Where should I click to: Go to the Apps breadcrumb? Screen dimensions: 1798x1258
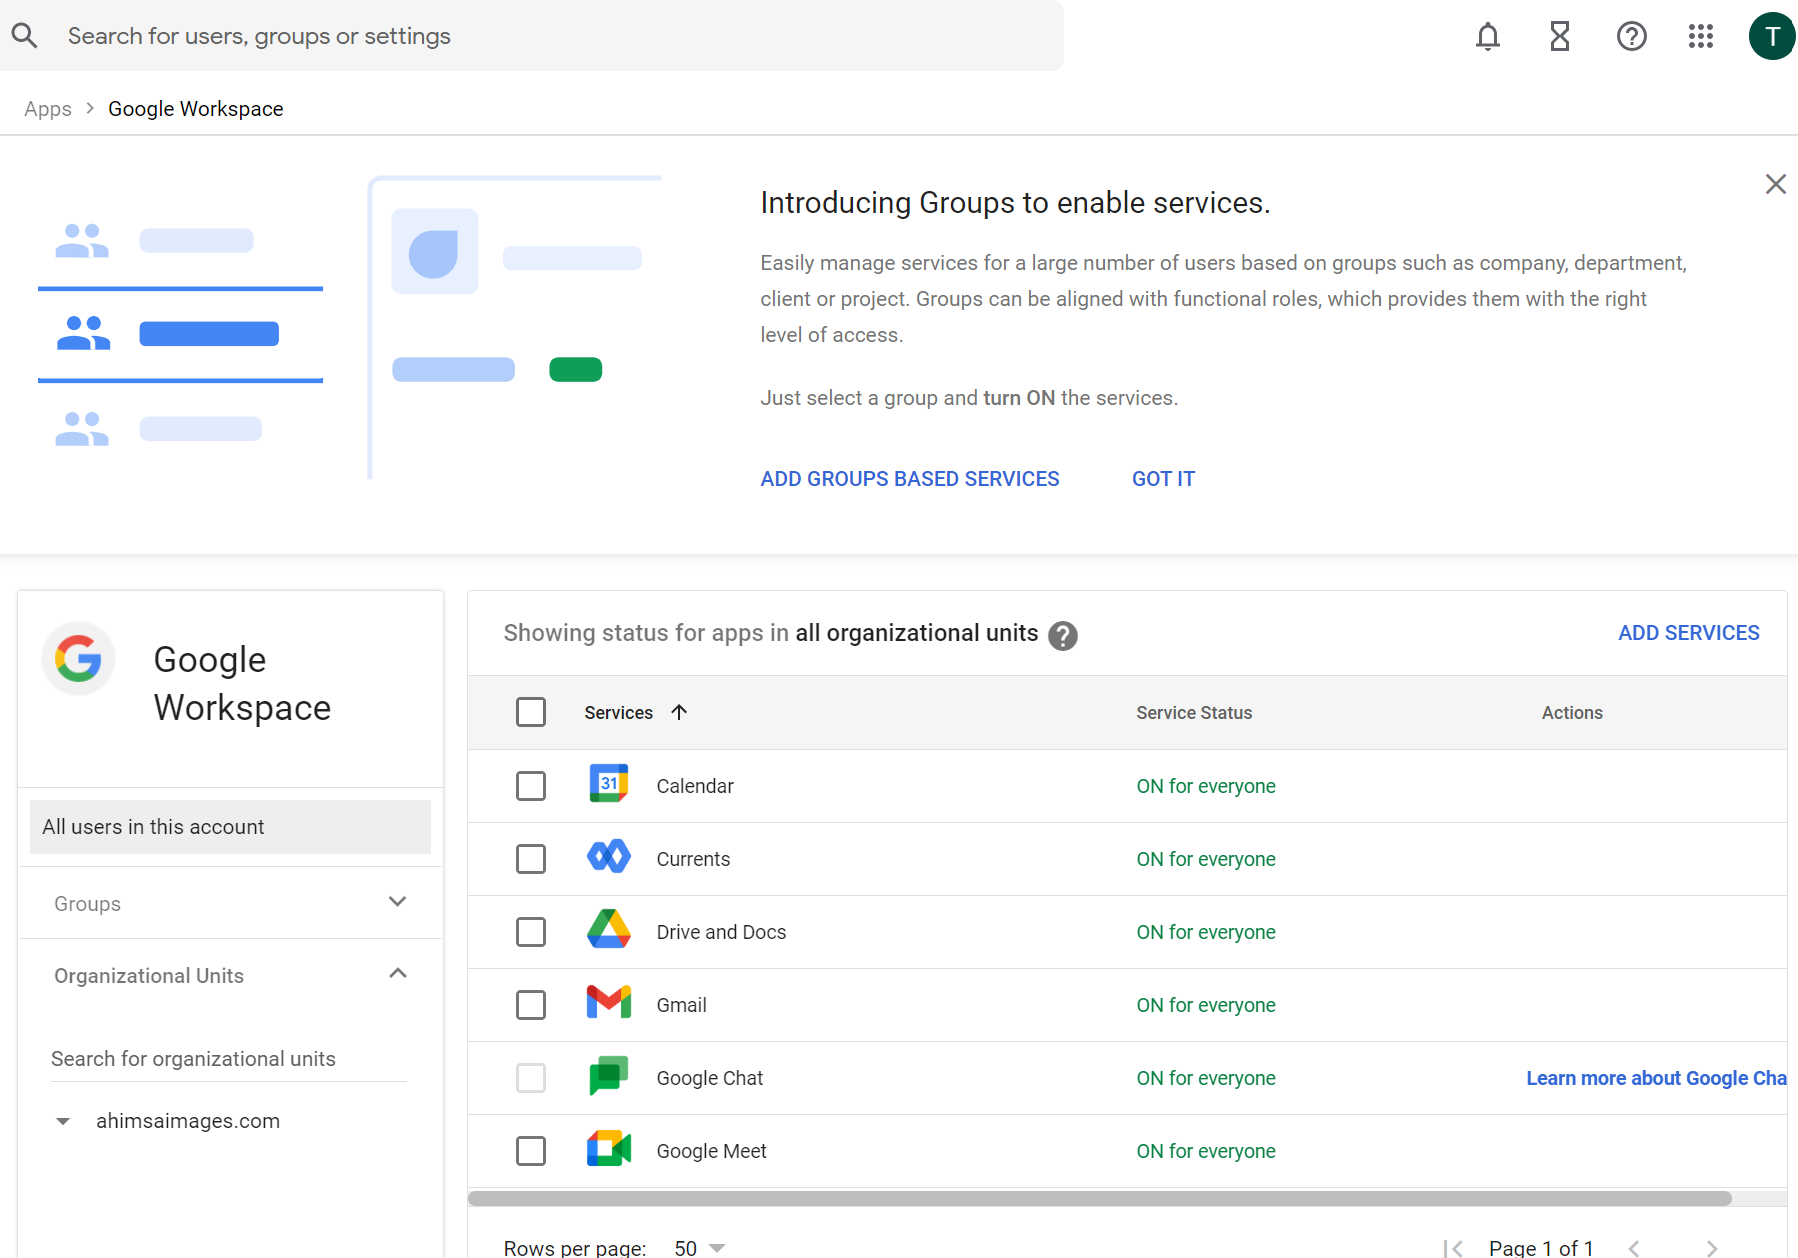coord(48,109)
